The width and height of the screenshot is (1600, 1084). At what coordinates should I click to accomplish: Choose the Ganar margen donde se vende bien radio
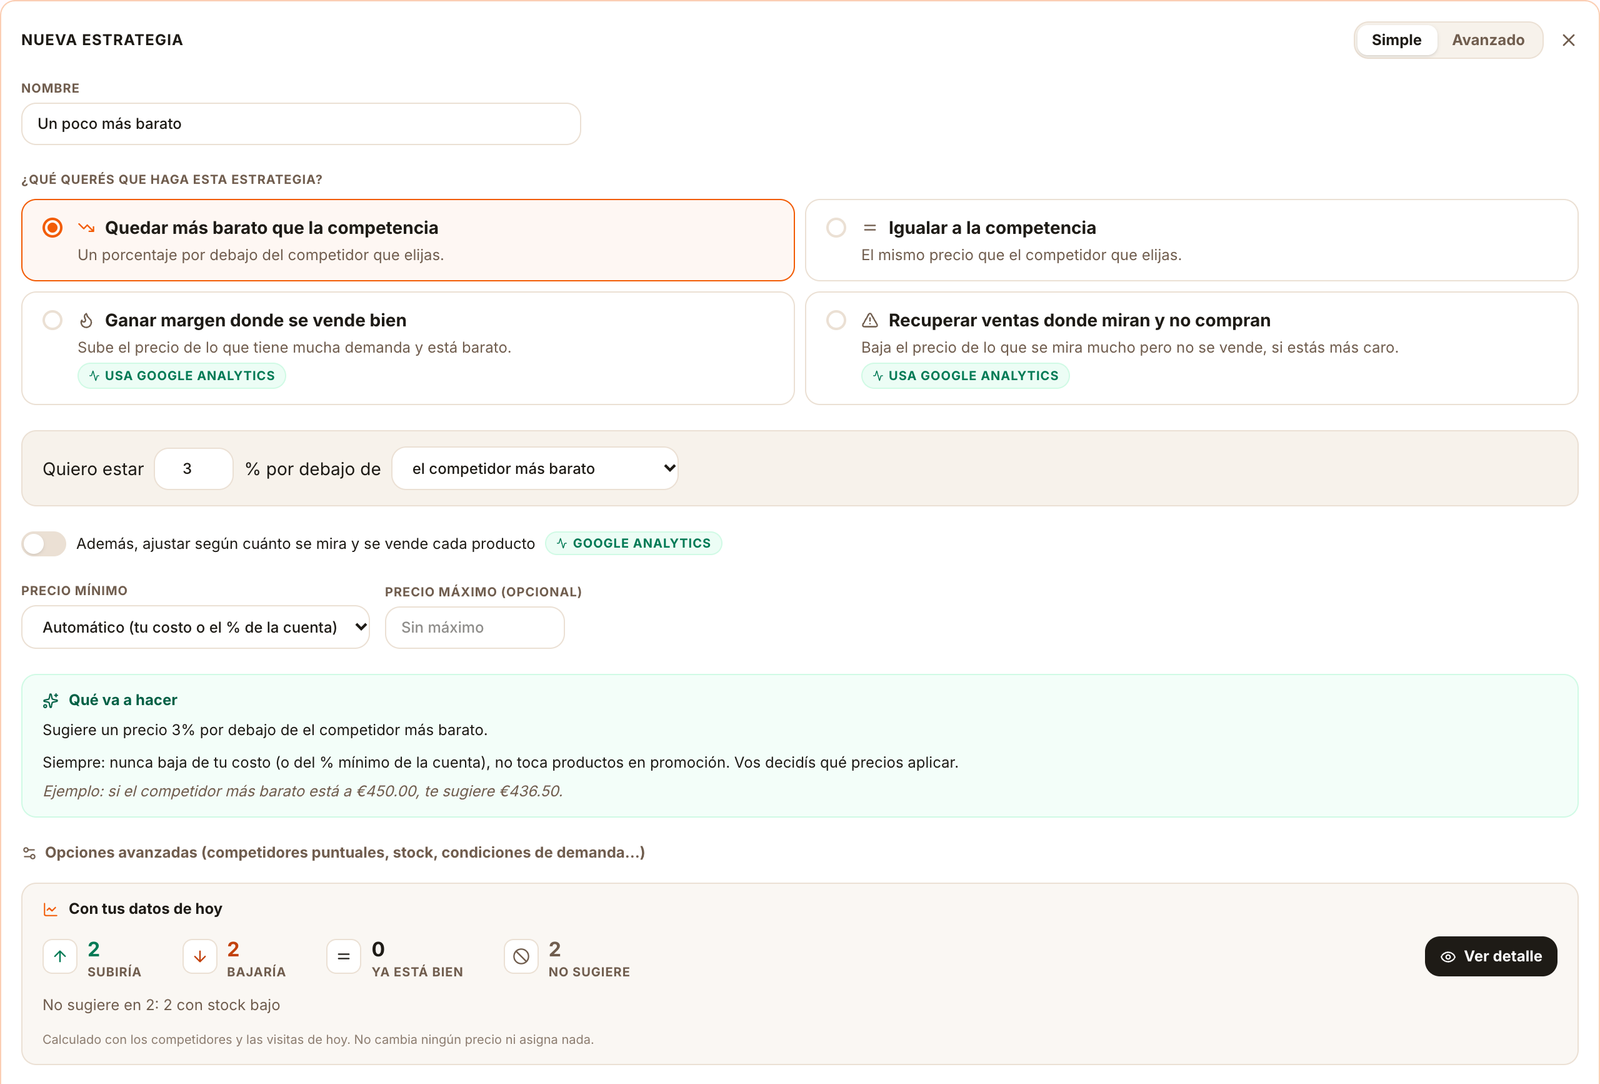pyautogui.click(x=53, y=320)
